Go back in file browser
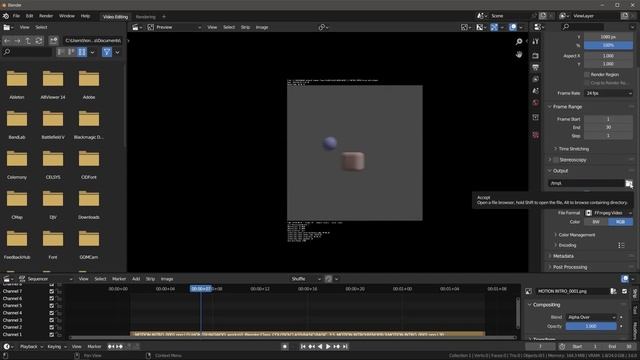This screenshot has width=640, height=360. [7, 41]
